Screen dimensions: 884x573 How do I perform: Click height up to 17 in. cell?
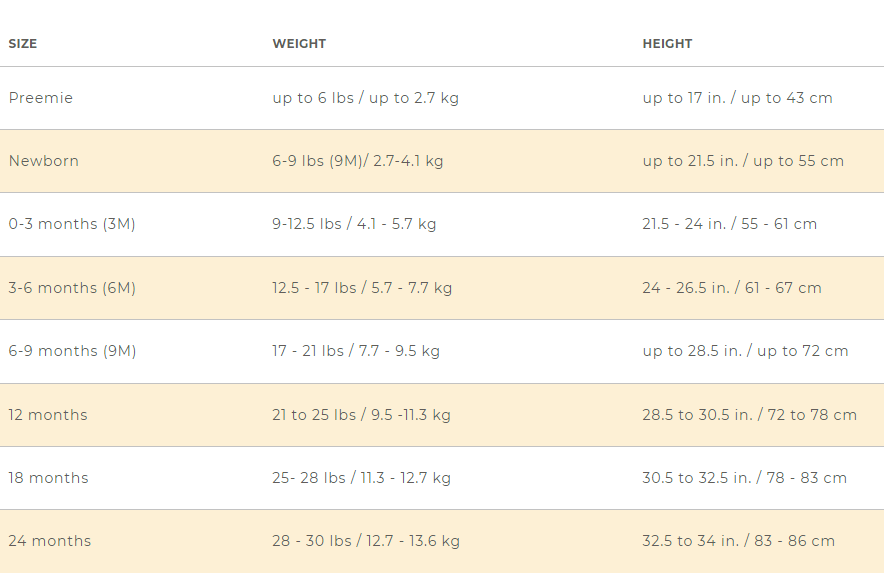point(737,98)
